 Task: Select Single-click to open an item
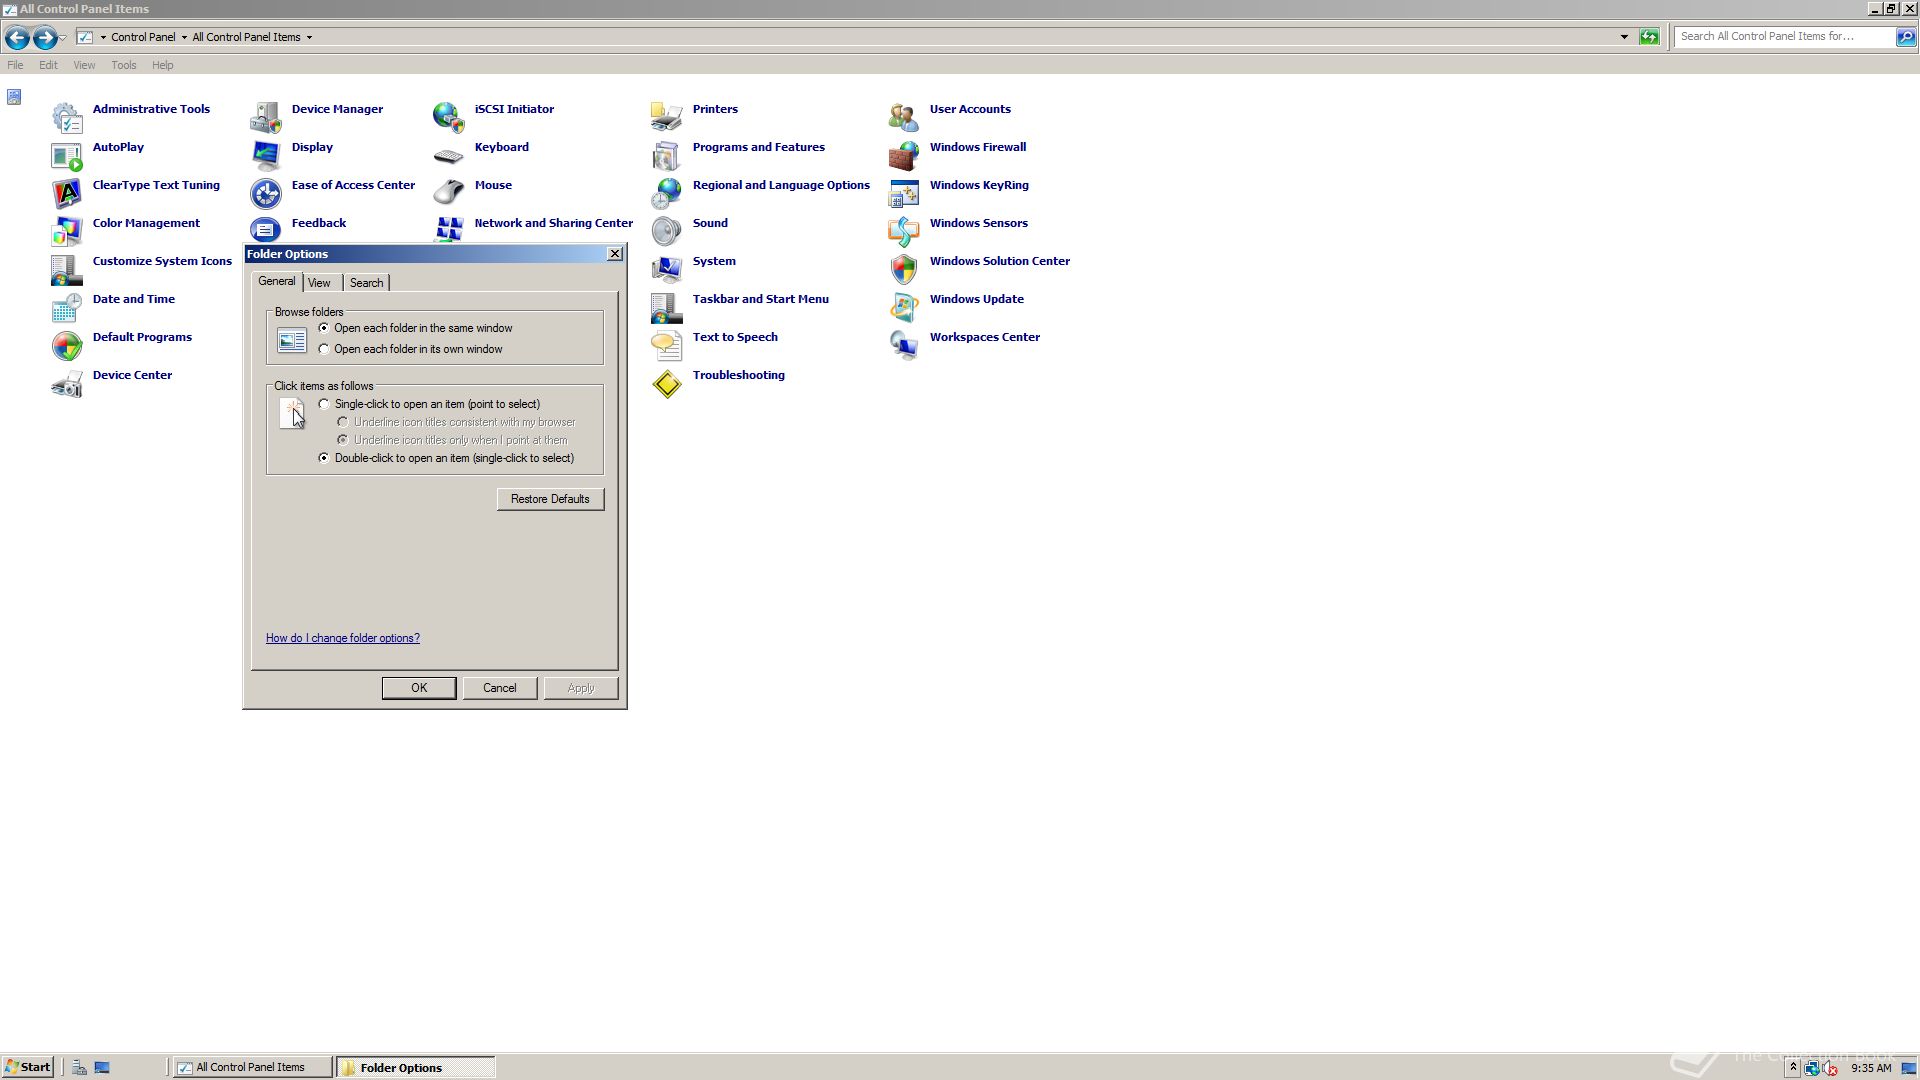click(324, 404)
